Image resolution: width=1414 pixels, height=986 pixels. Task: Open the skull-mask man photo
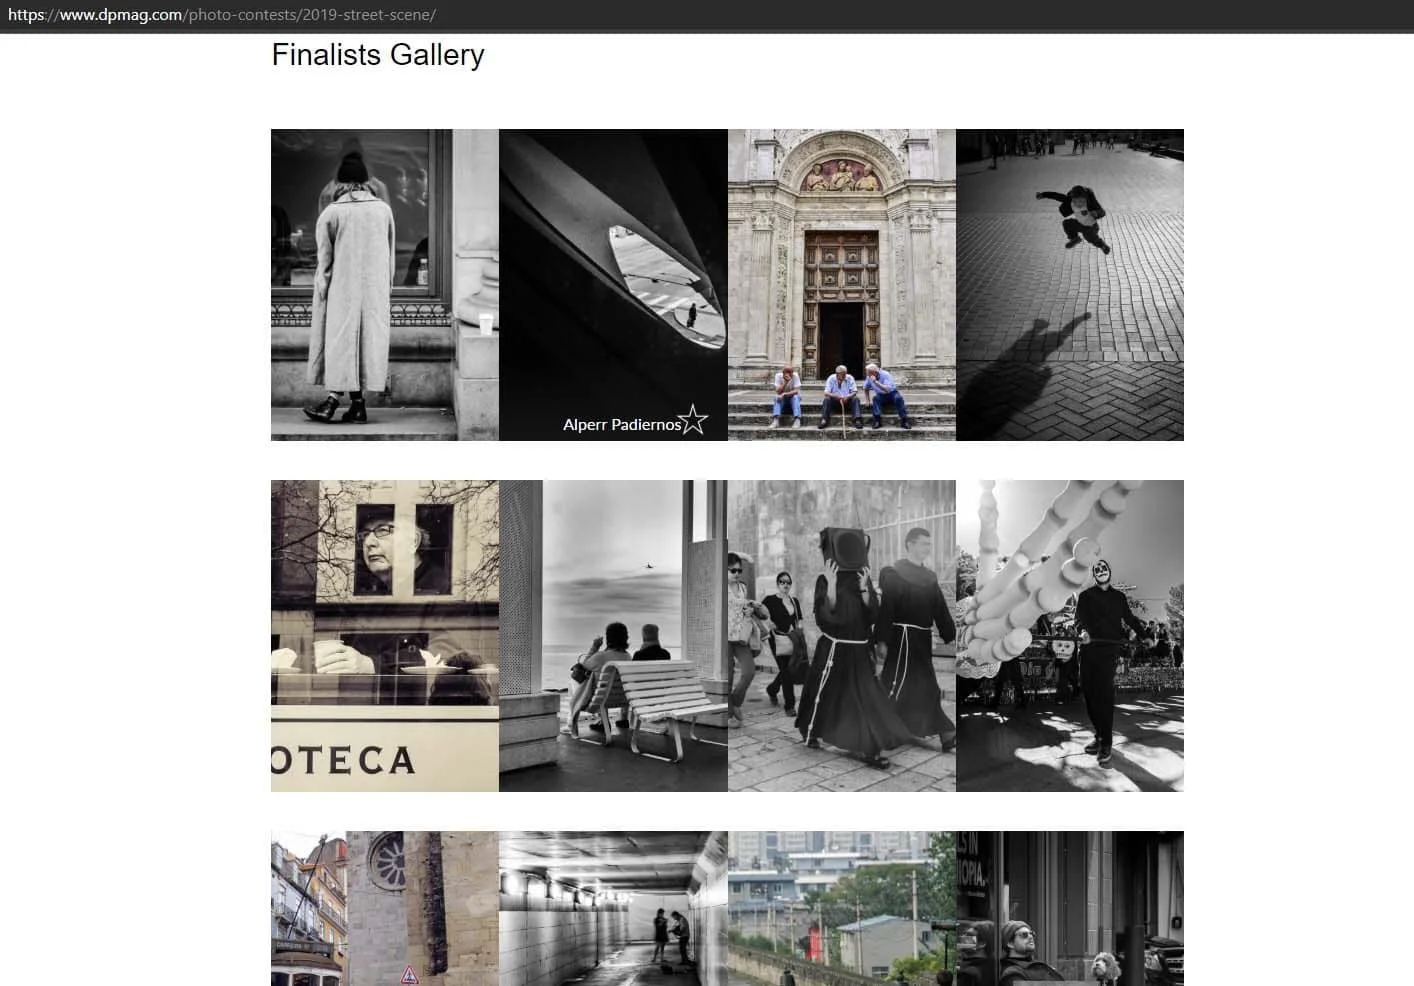point(1070,636)
